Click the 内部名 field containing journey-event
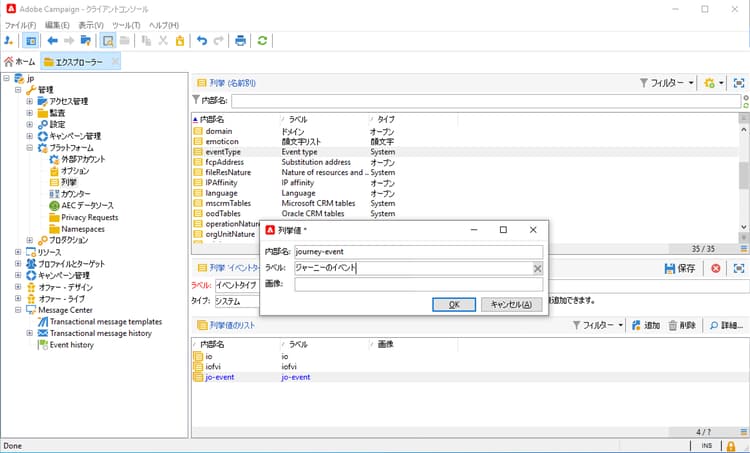Screen dimensions: 750x453 point(419,252)
